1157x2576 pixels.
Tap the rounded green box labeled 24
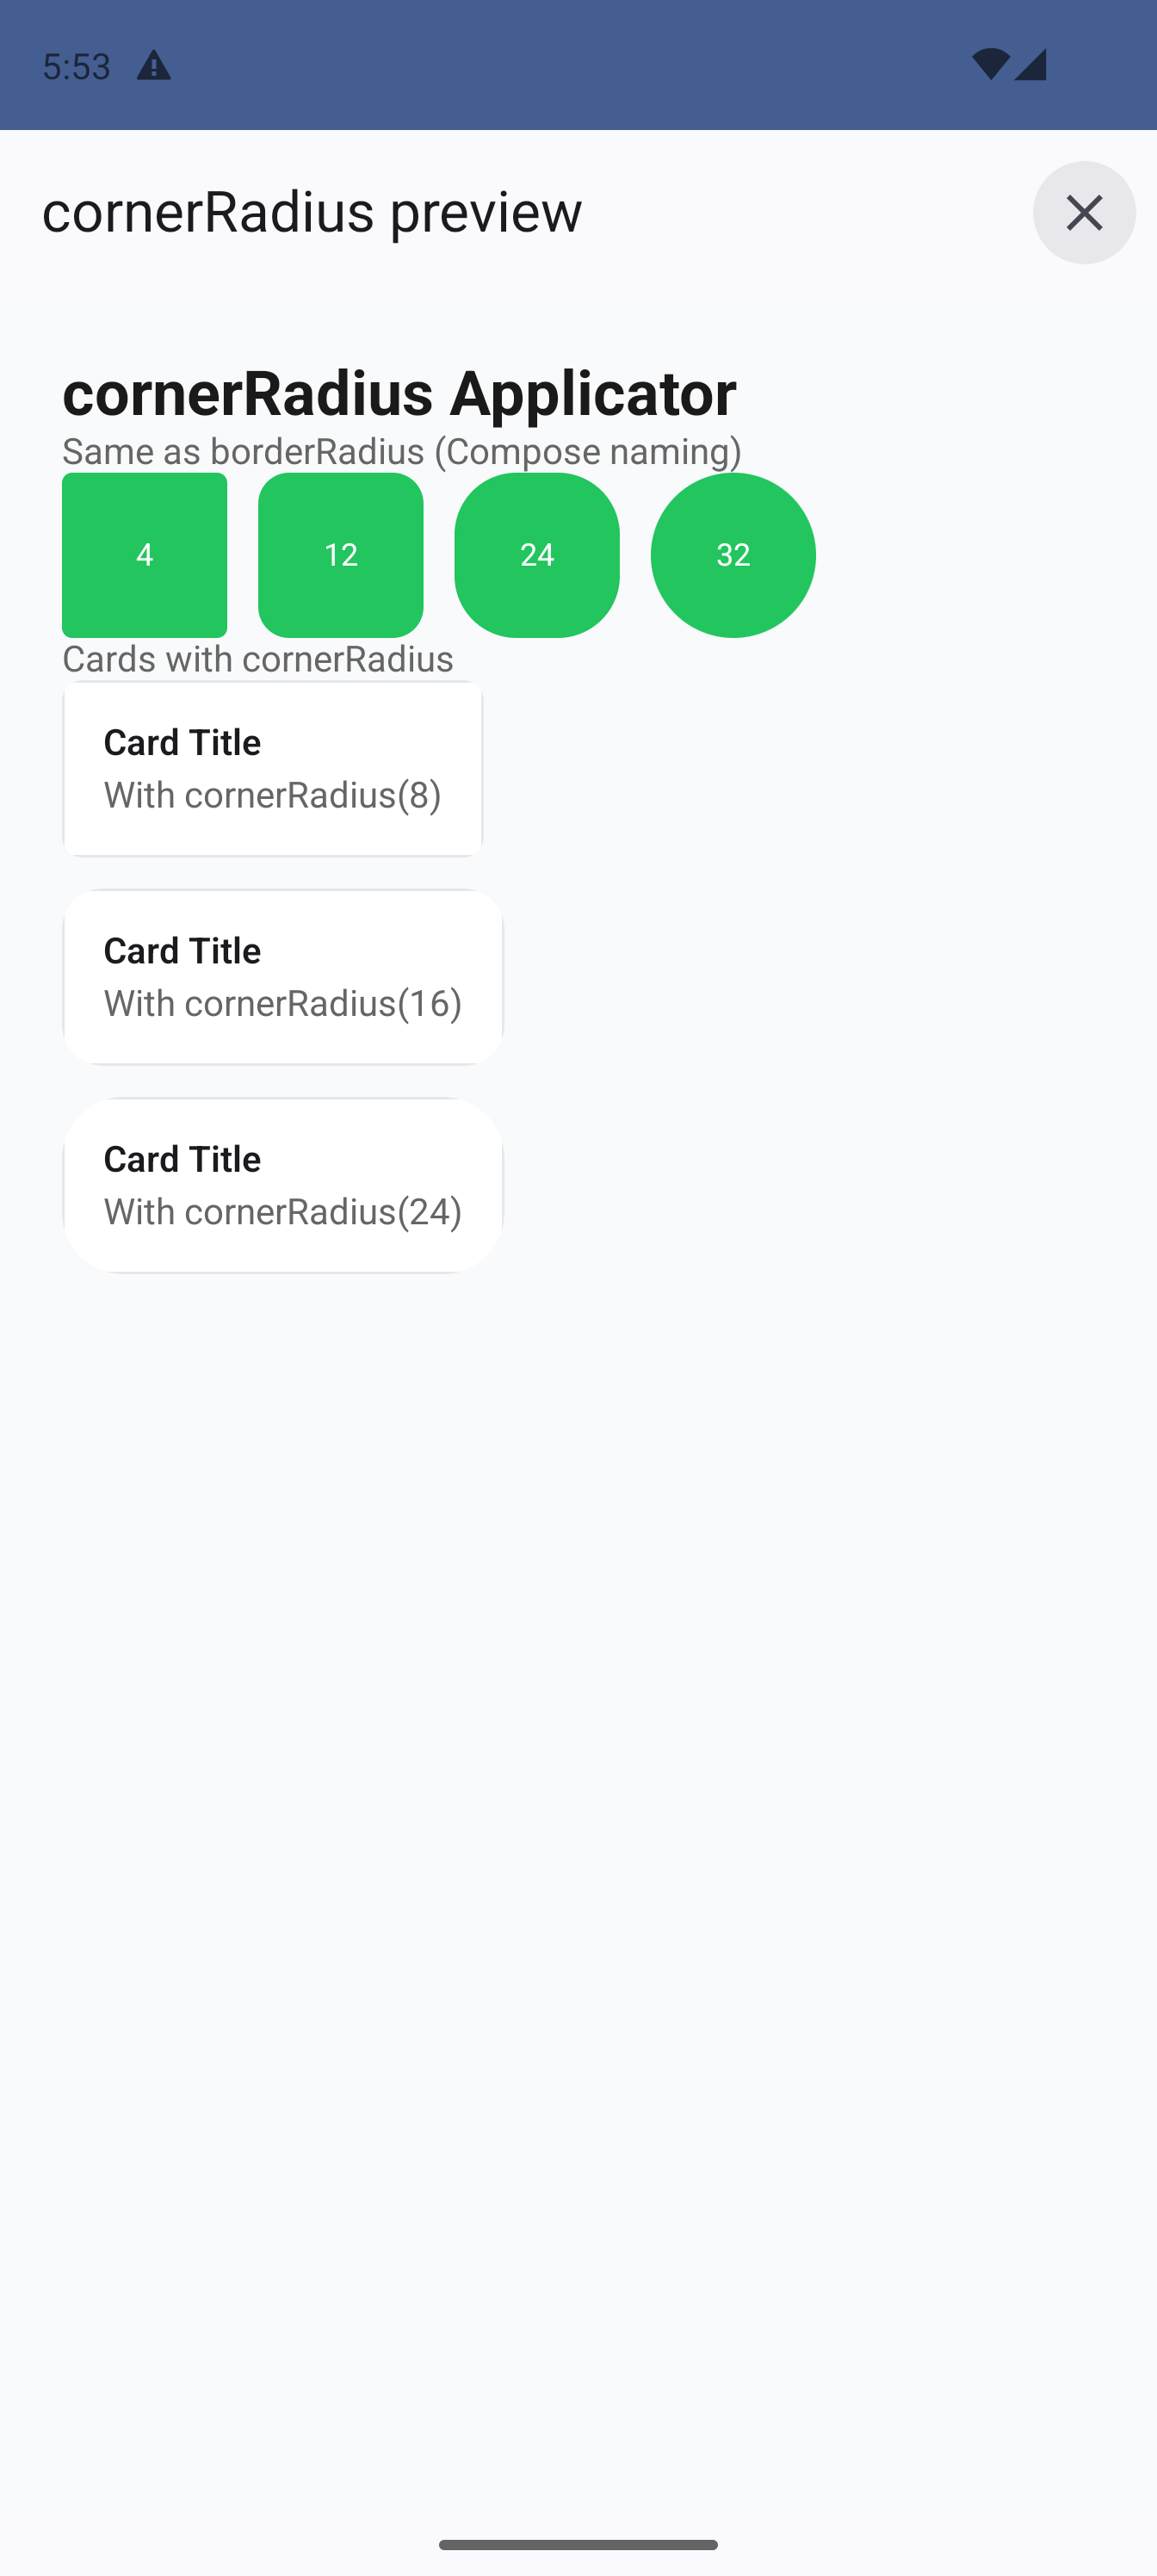(536, 555)
